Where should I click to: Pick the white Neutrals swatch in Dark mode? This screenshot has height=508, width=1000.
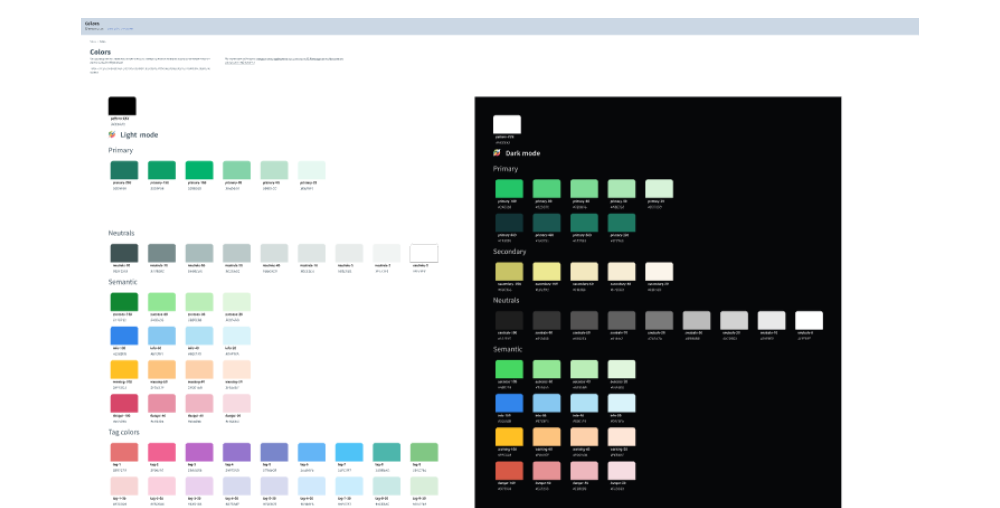(x=809, y=320)
